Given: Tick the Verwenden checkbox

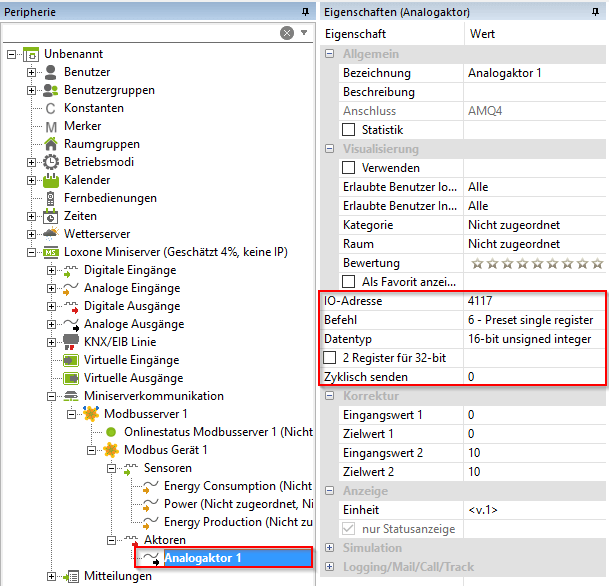Looking at the screenshot, I should point(349,168).
